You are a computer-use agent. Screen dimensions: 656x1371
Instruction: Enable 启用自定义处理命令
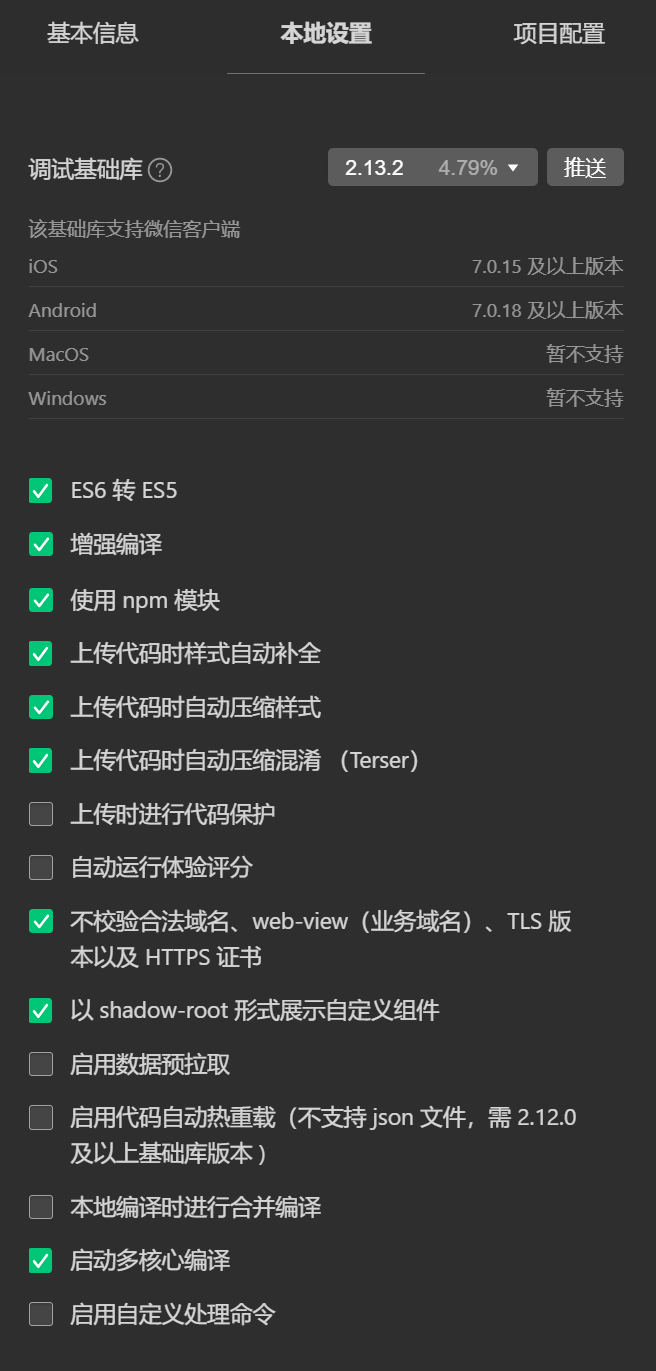coord(40,1314)
